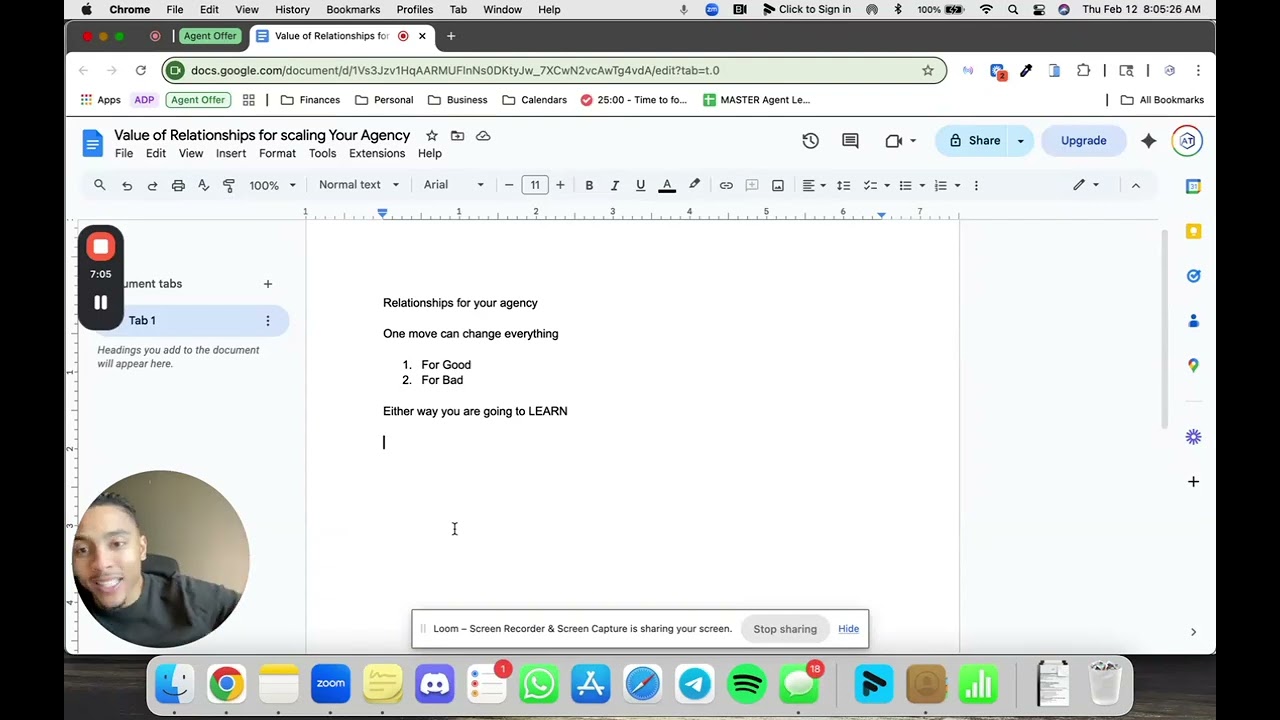Open Google Maps side panel icon
Image resolution: width=1280 pixels, height=720 pixels.
pyautogui.click(x=1193, y=366)
